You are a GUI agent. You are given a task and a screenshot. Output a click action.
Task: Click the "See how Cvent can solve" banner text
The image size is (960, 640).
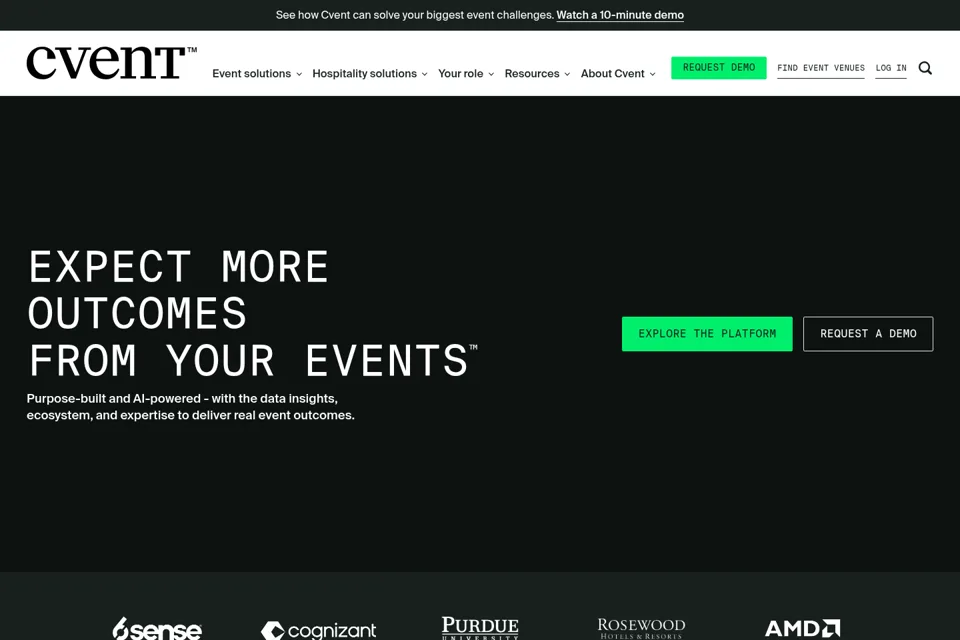(x=414, y=15)
